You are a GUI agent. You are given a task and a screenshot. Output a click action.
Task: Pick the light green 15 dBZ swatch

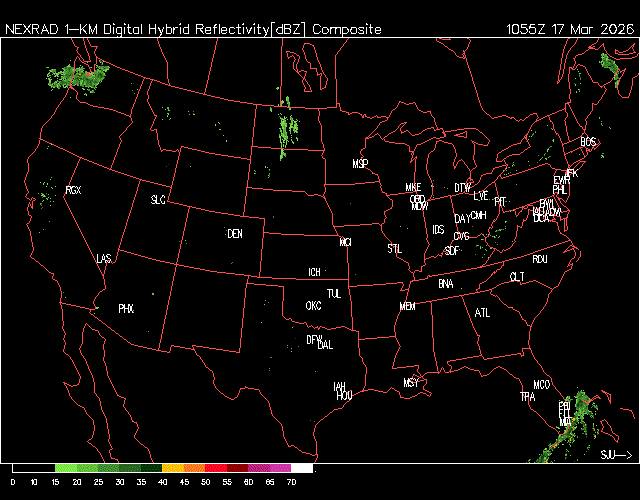pos(66,468)
